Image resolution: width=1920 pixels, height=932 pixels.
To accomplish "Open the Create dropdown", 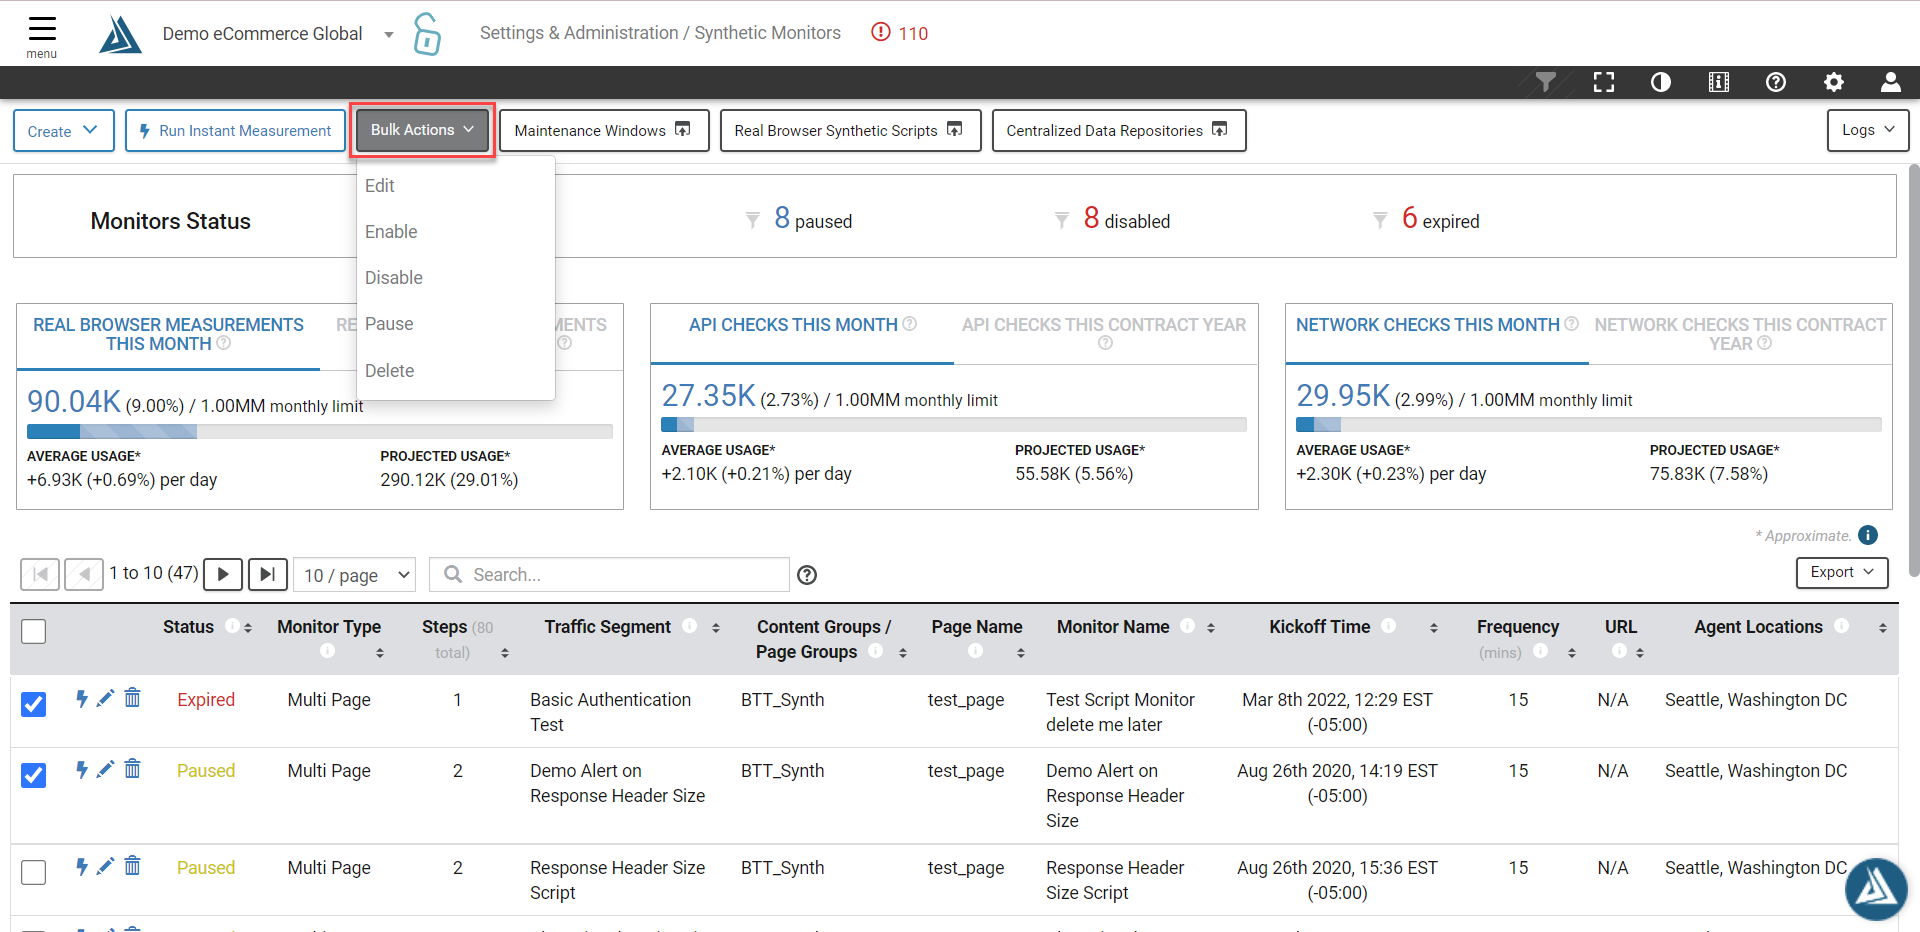I will click(64, 131).
